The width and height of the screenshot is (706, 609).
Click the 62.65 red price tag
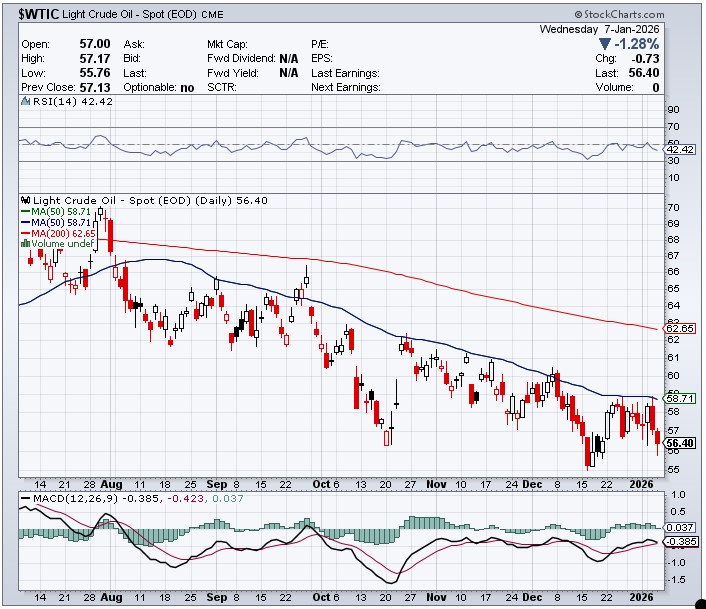point(679,328)
